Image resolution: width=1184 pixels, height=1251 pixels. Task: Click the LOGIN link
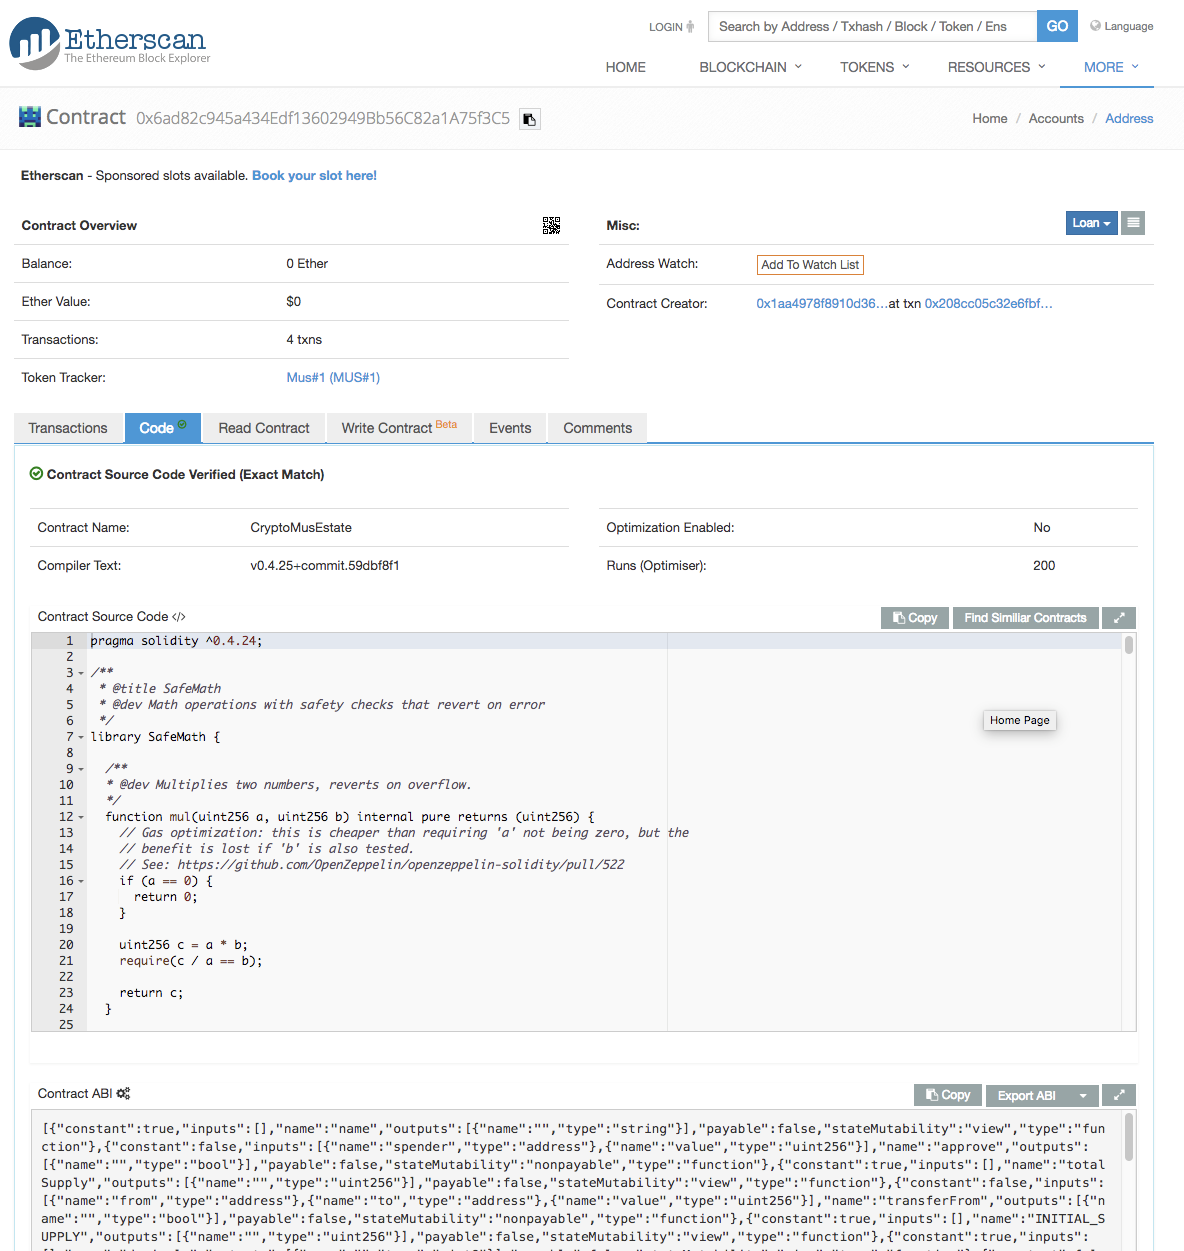pyautogui.click(x=671, y=27)
